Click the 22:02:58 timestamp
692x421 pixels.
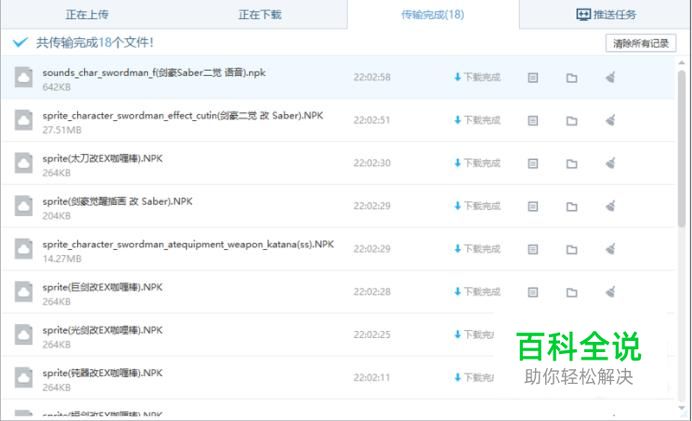372,77
